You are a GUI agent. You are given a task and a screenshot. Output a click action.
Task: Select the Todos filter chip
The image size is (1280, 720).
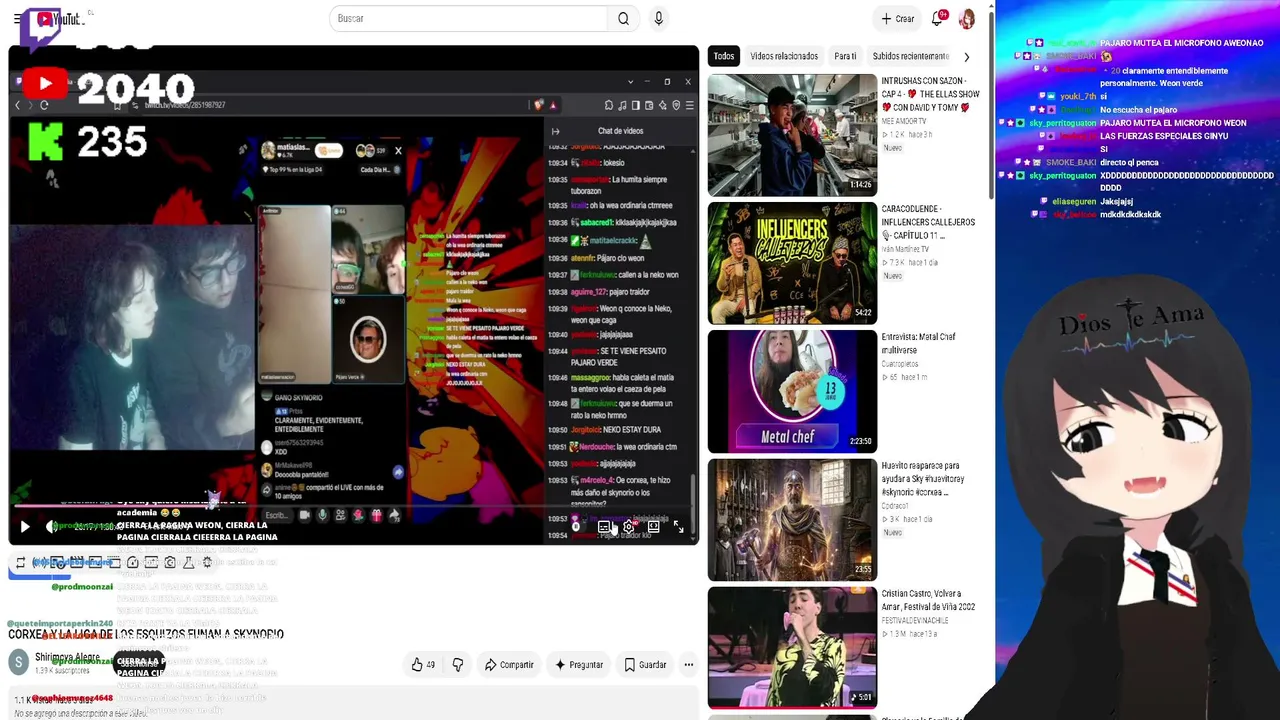(x=724, y=56)
